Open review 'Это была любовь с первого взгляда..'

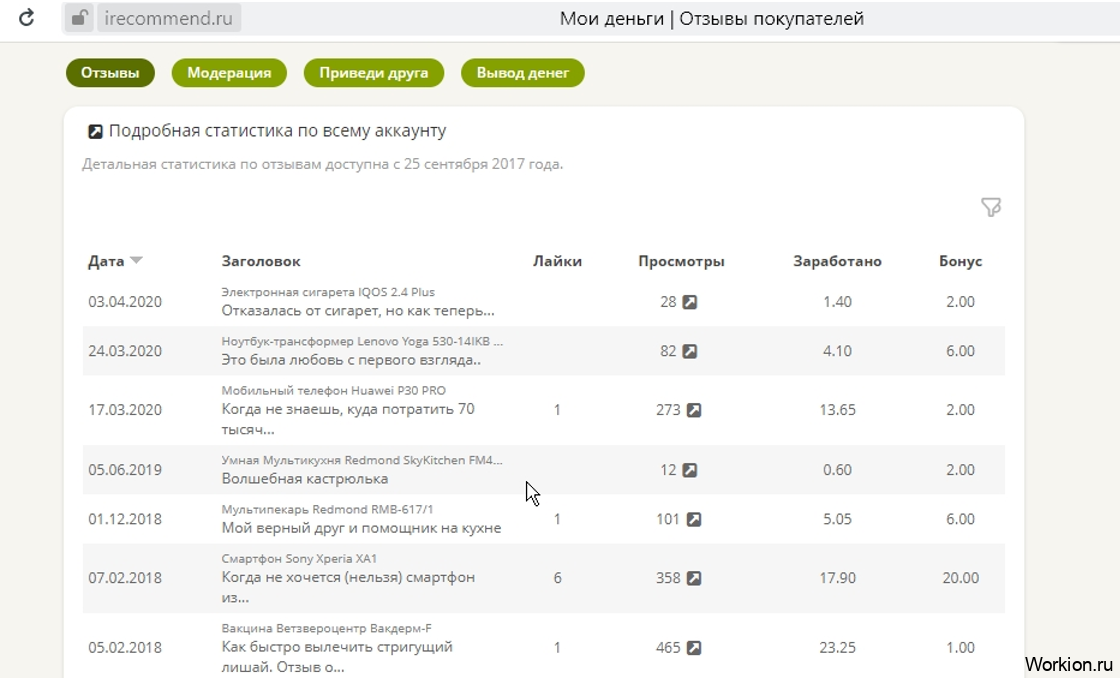pos(351,360)
